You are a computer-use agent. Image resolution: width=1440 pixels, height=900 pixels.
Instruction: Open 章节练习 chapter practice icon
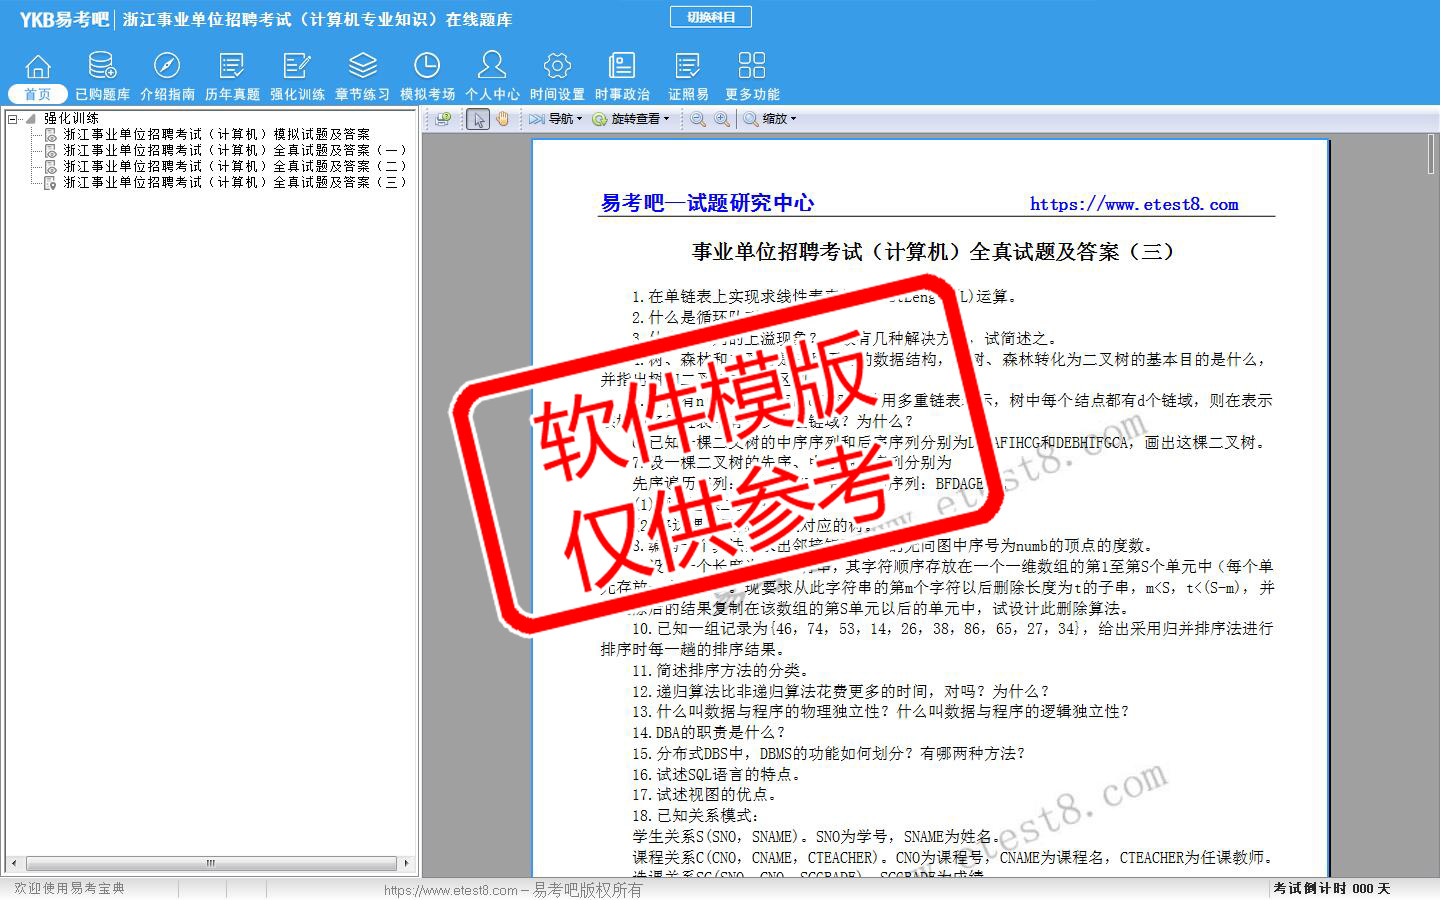[362, 66]
